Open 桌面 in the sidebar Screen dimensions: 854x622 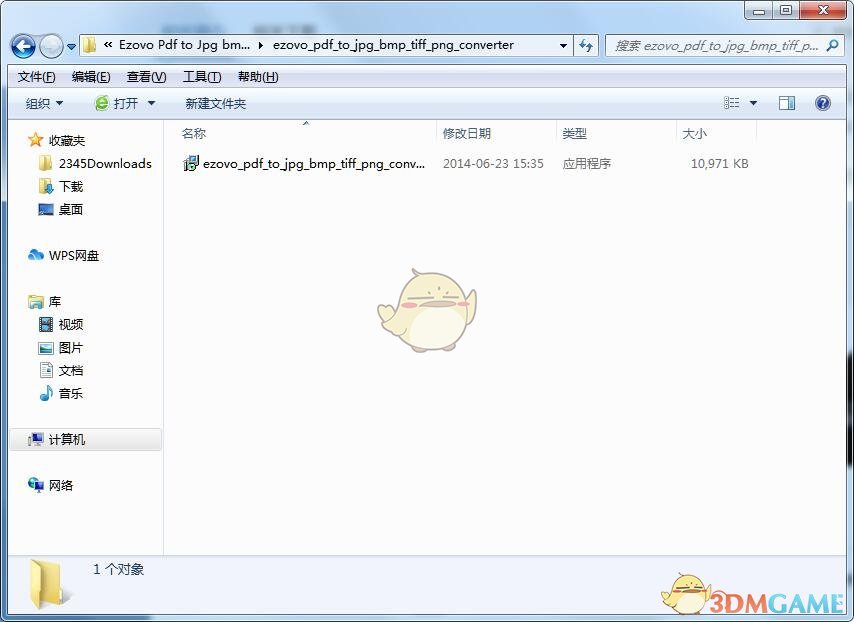pyautogui.click(x=71, y=210)
